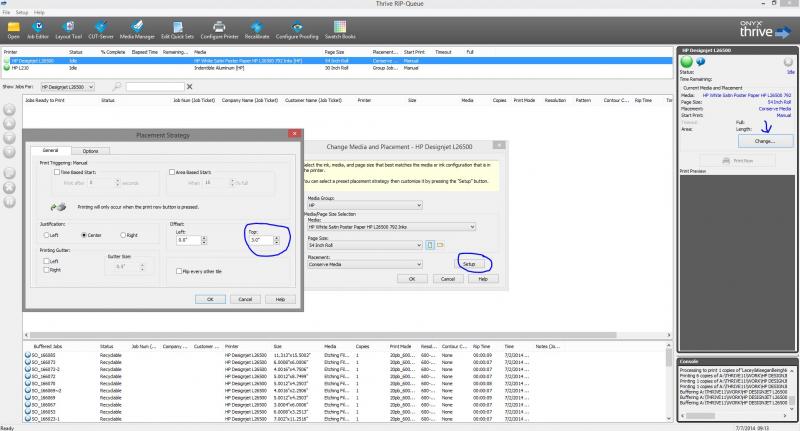The image size is (800, 431).
Task: Click the Top offset input field
Action: (261, 240)
